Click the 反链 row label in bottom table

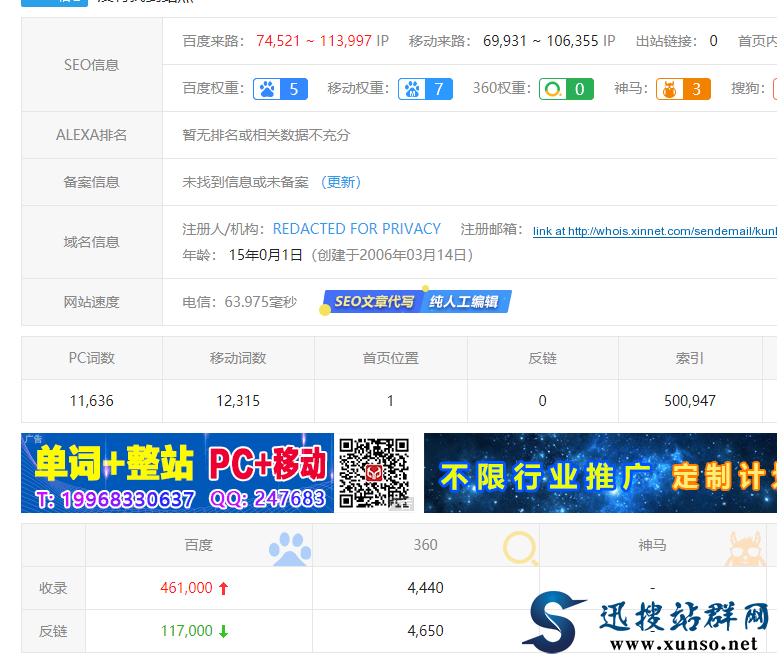click(x=53, y=631)
